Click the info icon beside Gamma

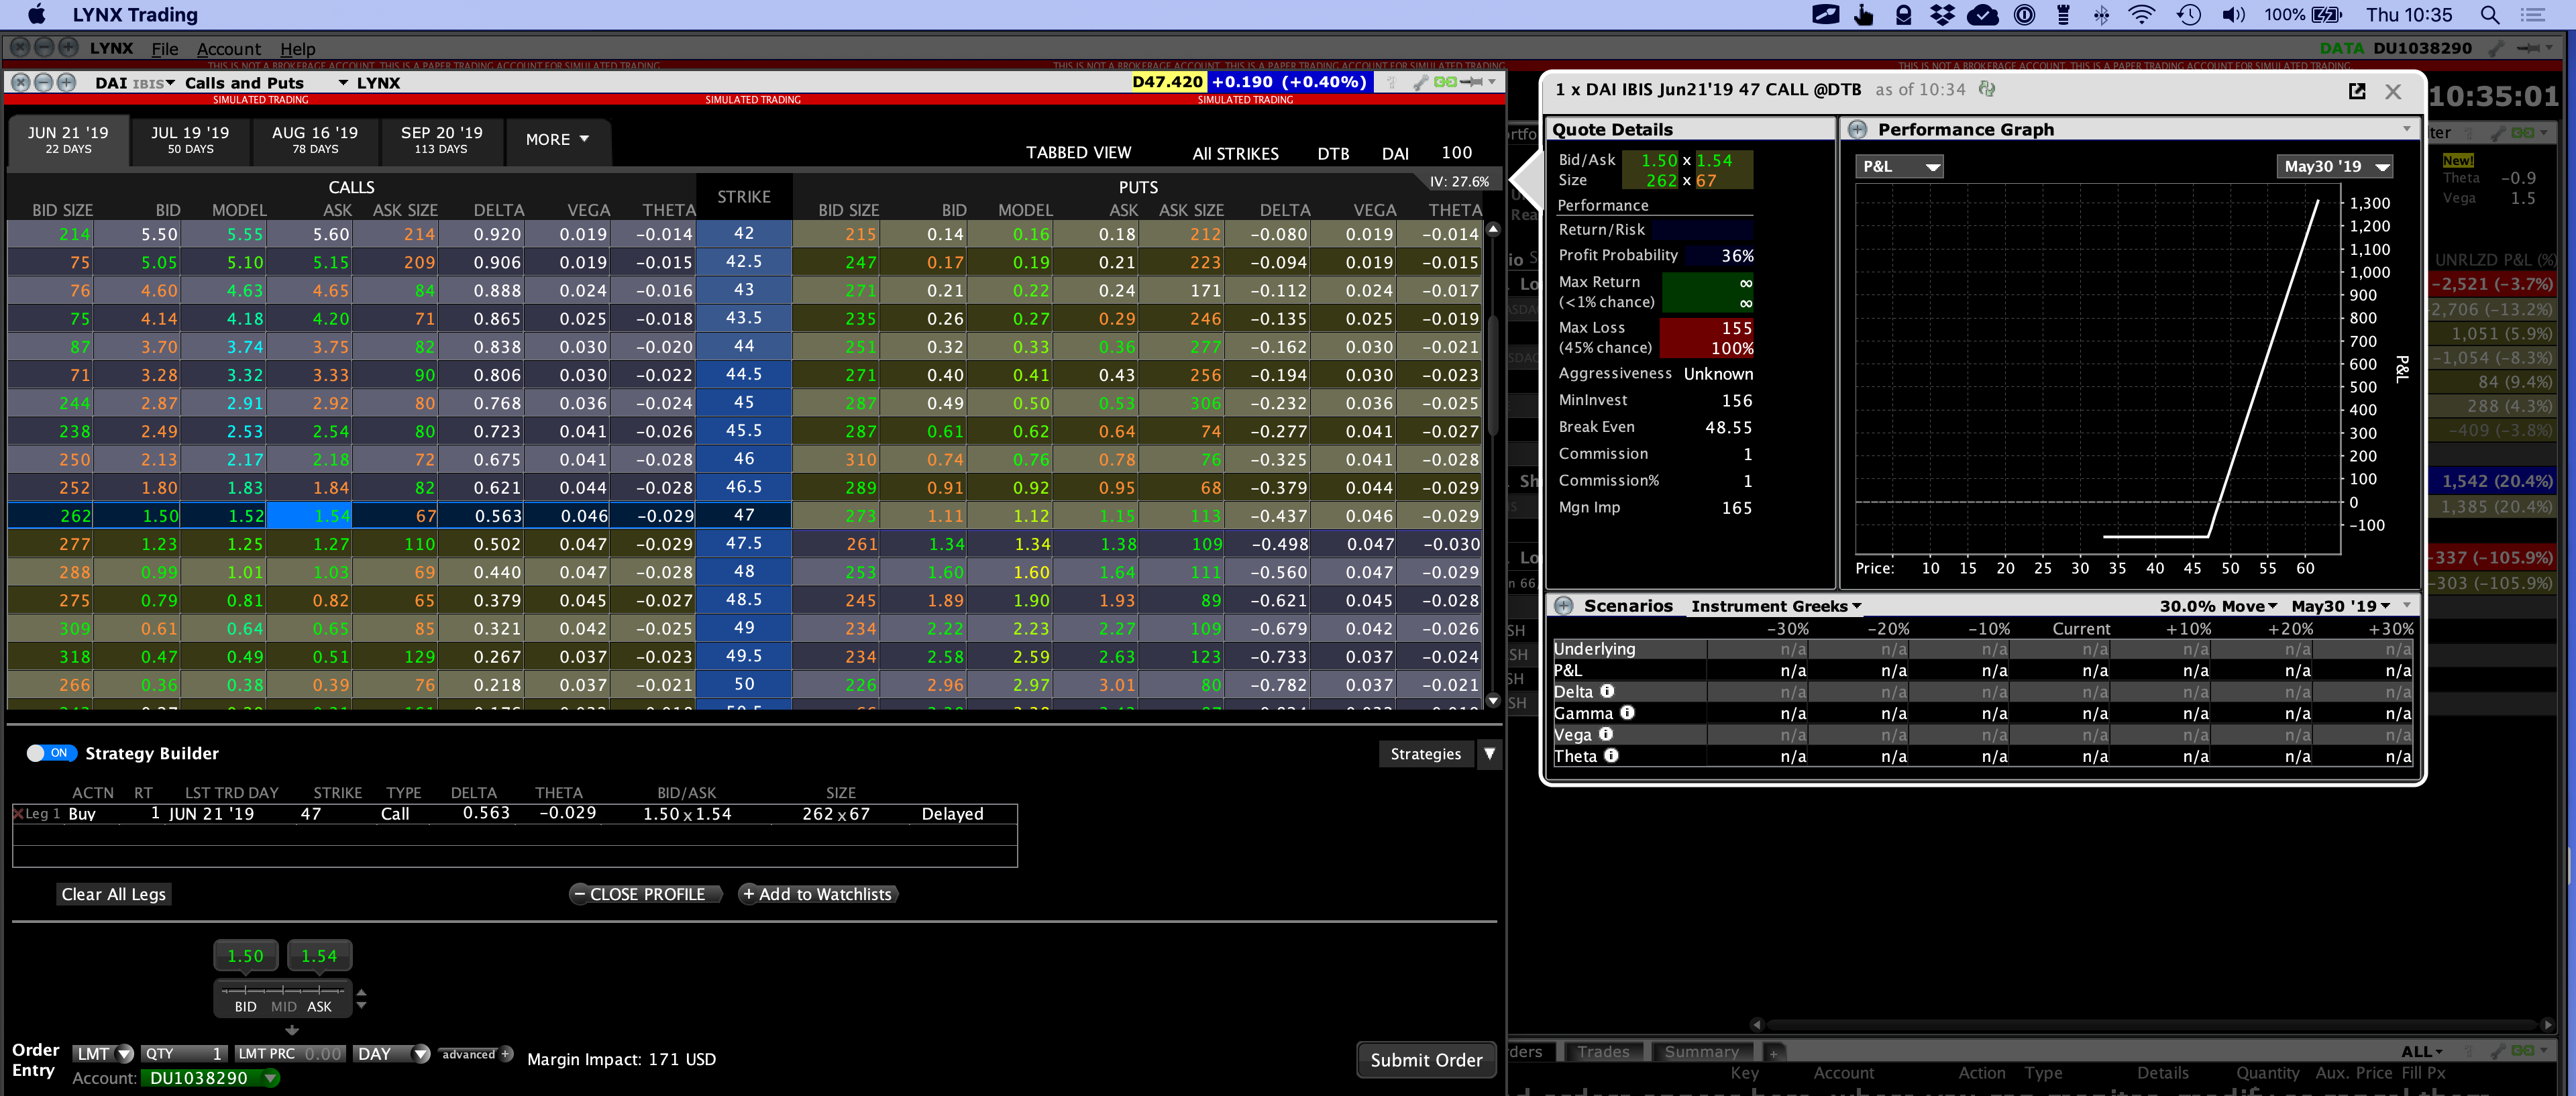click(1627, 712)
